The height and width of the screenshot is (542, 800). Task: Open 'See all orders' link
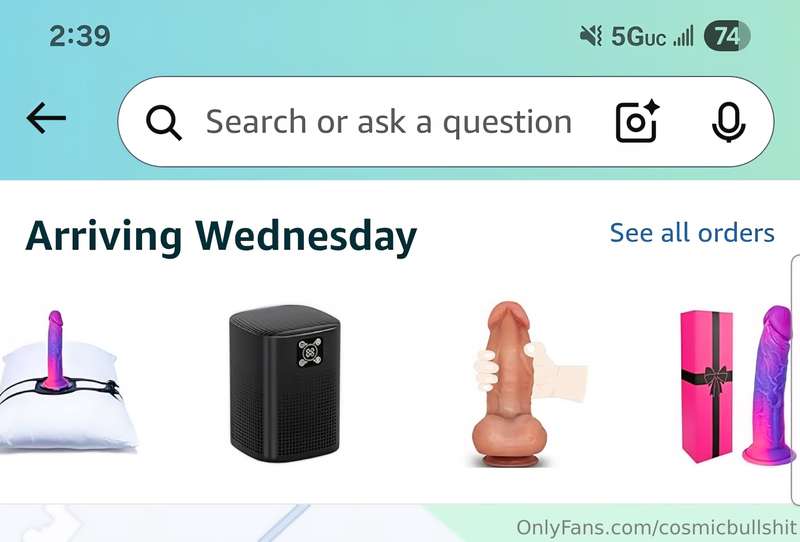pyautogui.click(x=692, y=233)
